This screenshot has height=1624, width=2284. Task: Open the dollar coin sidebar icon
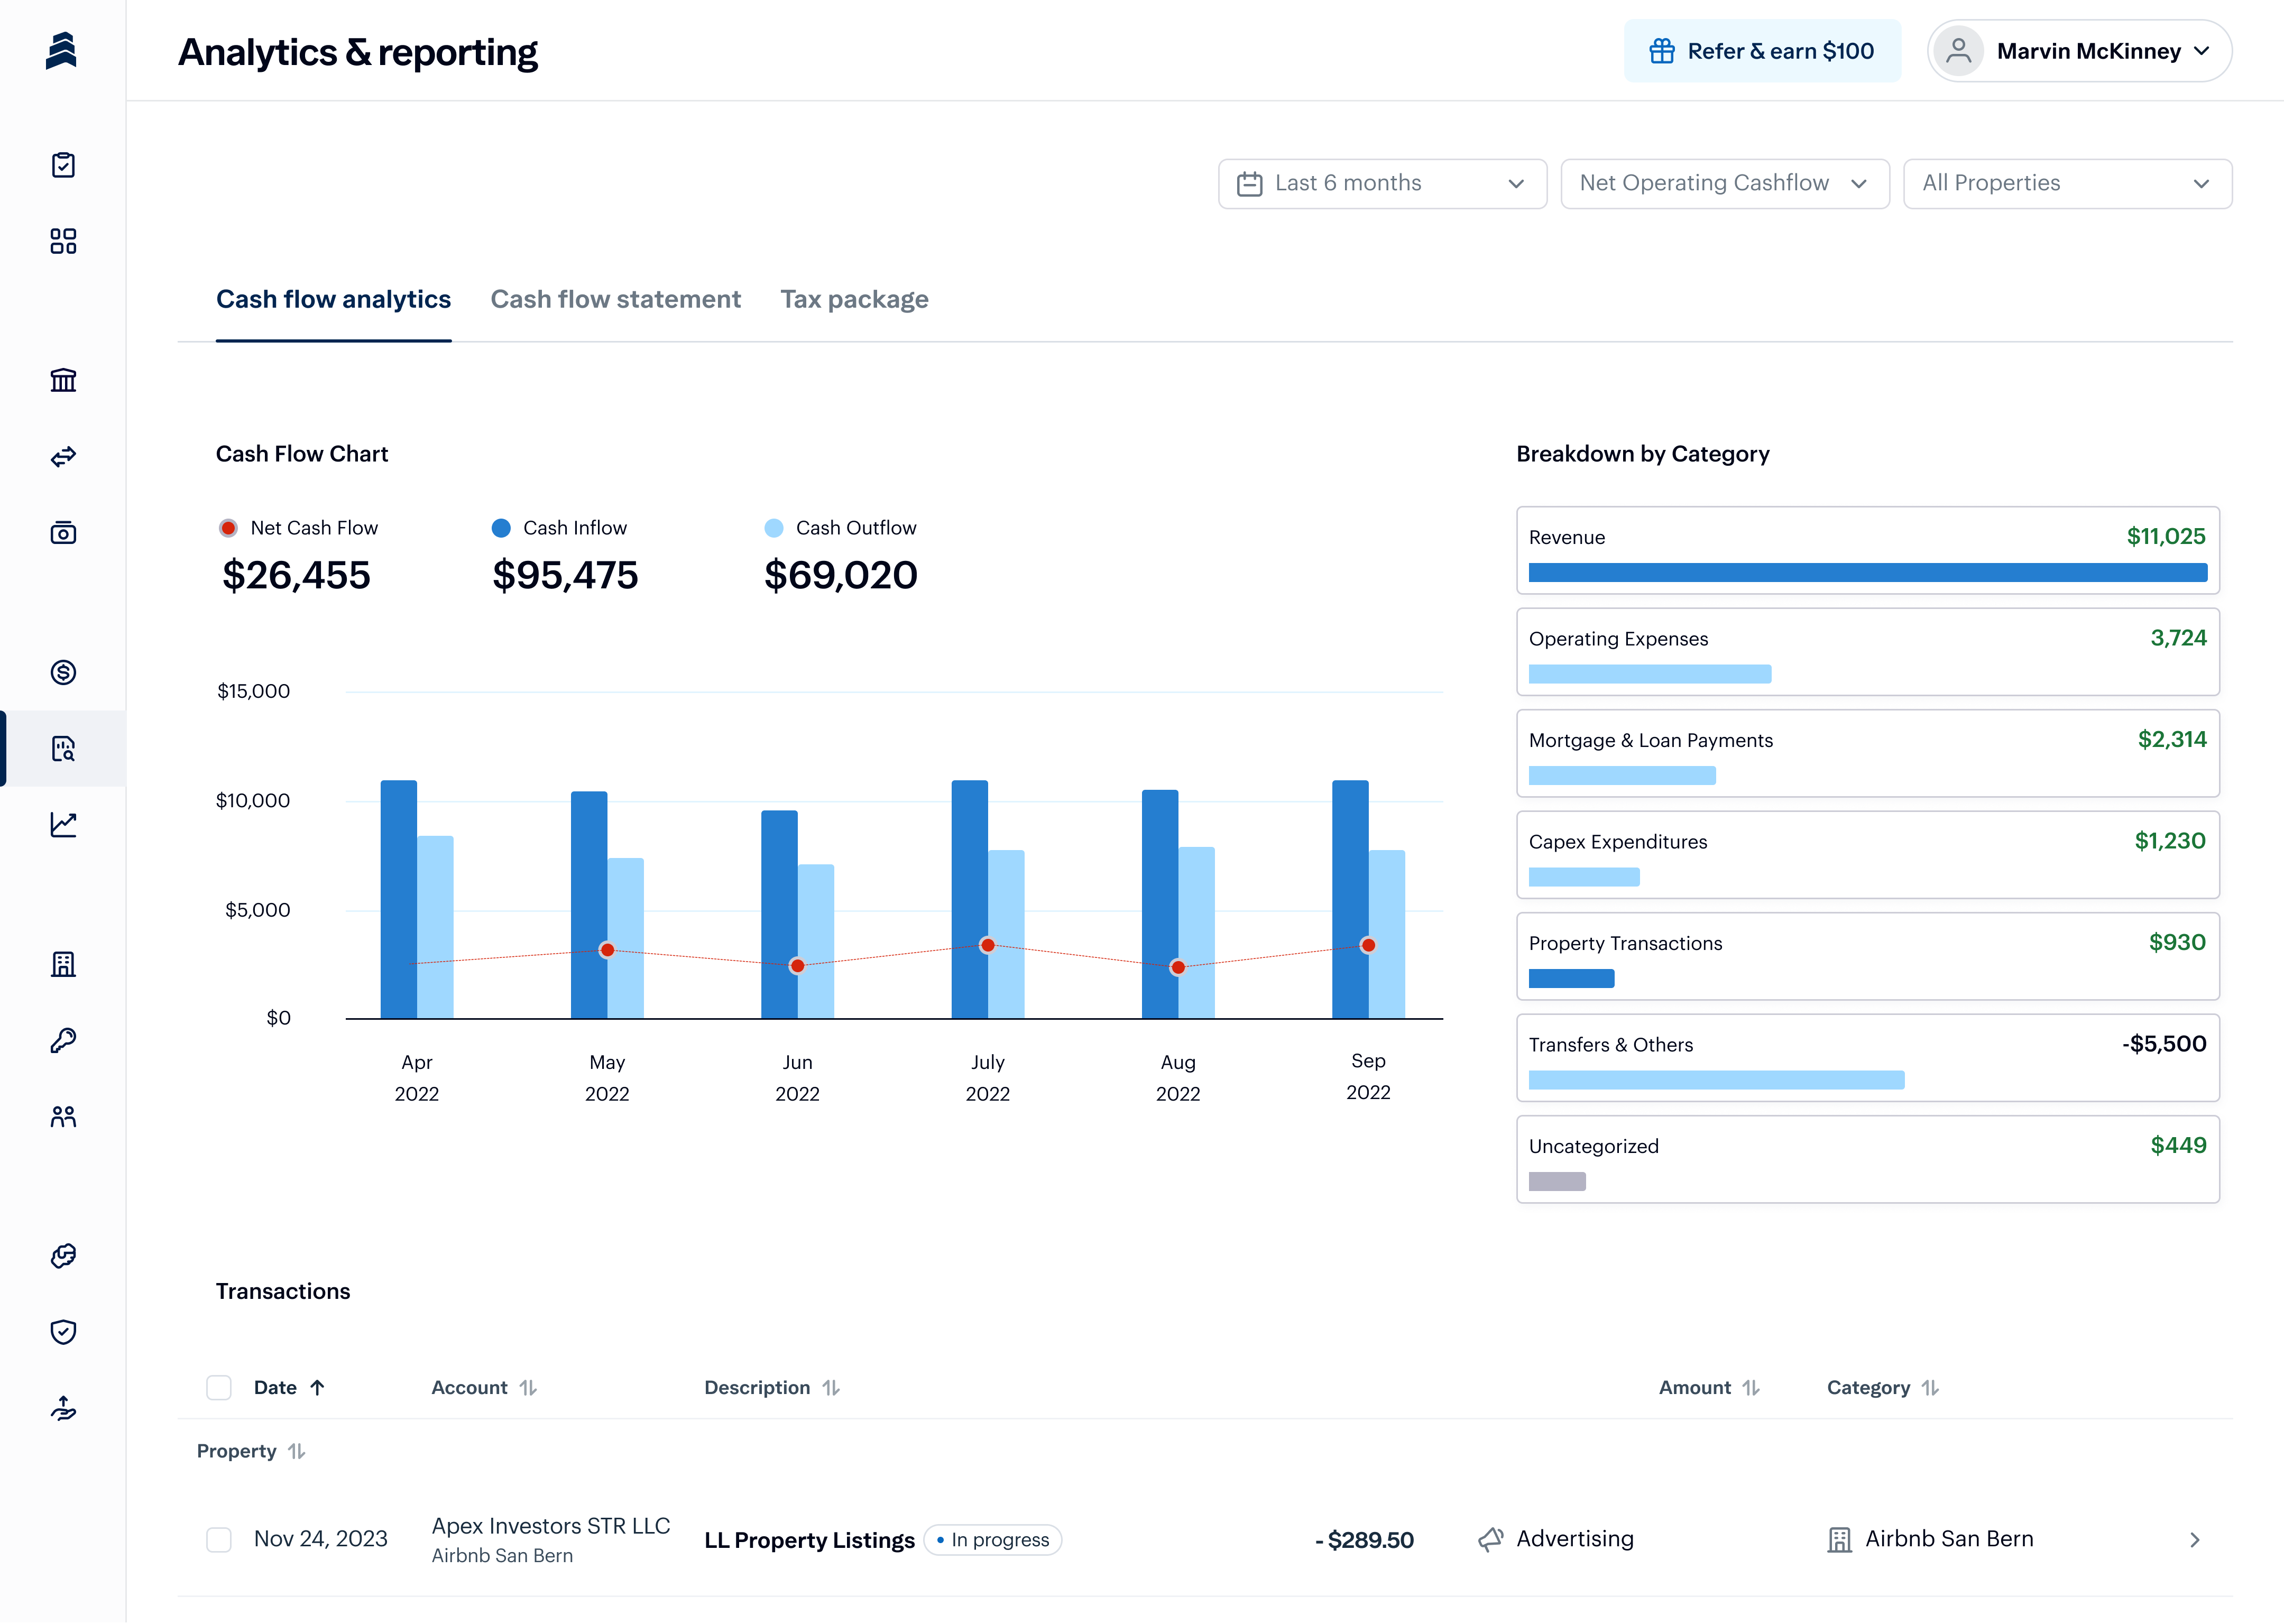(x=63, y=672)
